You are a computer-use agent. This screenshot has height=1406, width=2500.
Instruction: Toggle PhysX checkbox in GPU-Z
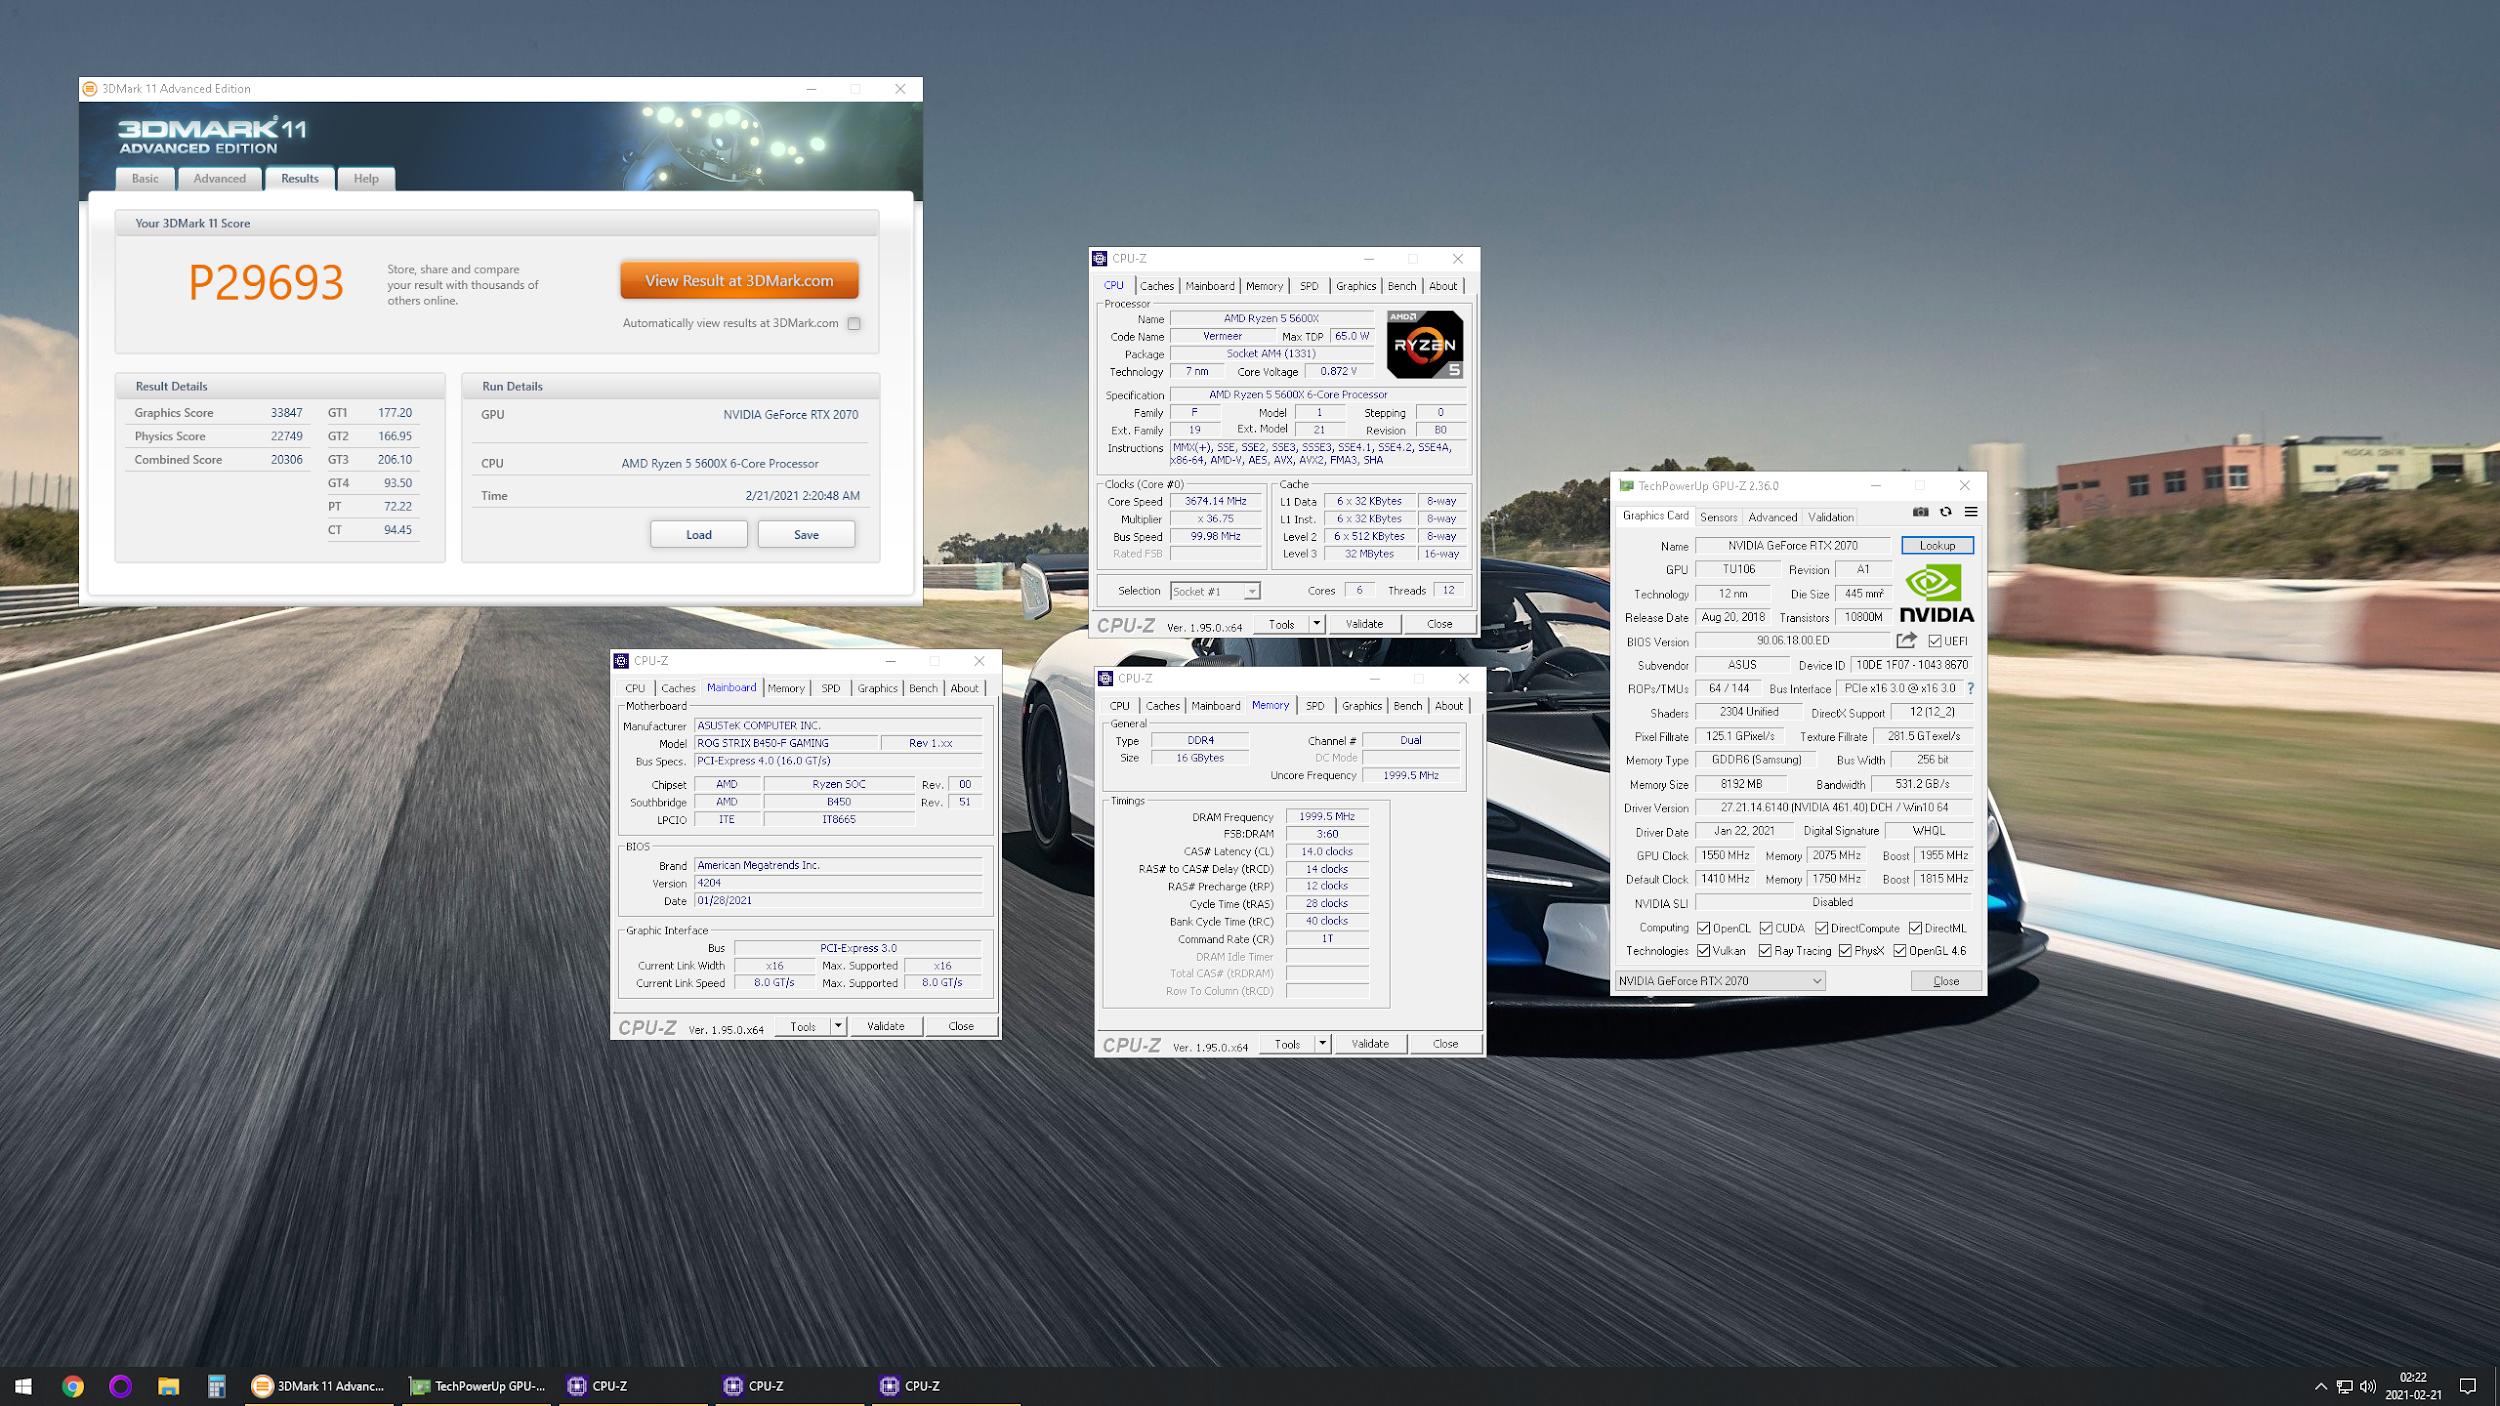(1845, 951)
